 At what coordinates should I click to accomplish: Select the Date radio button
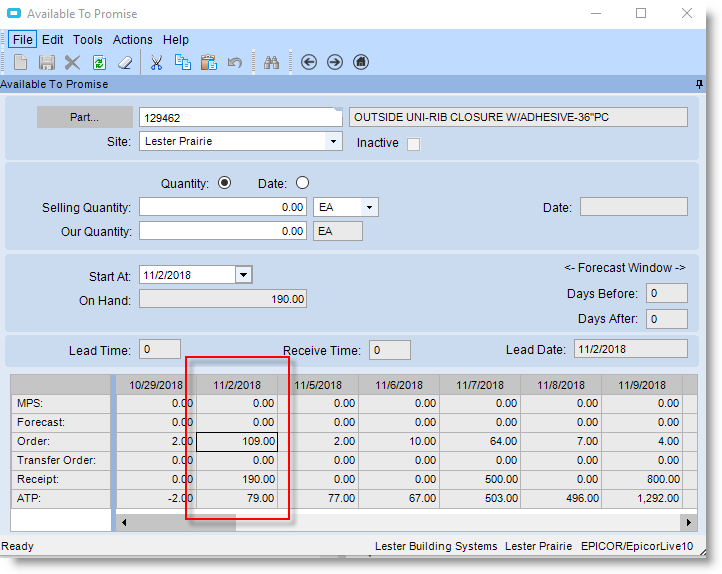point(302,183)
